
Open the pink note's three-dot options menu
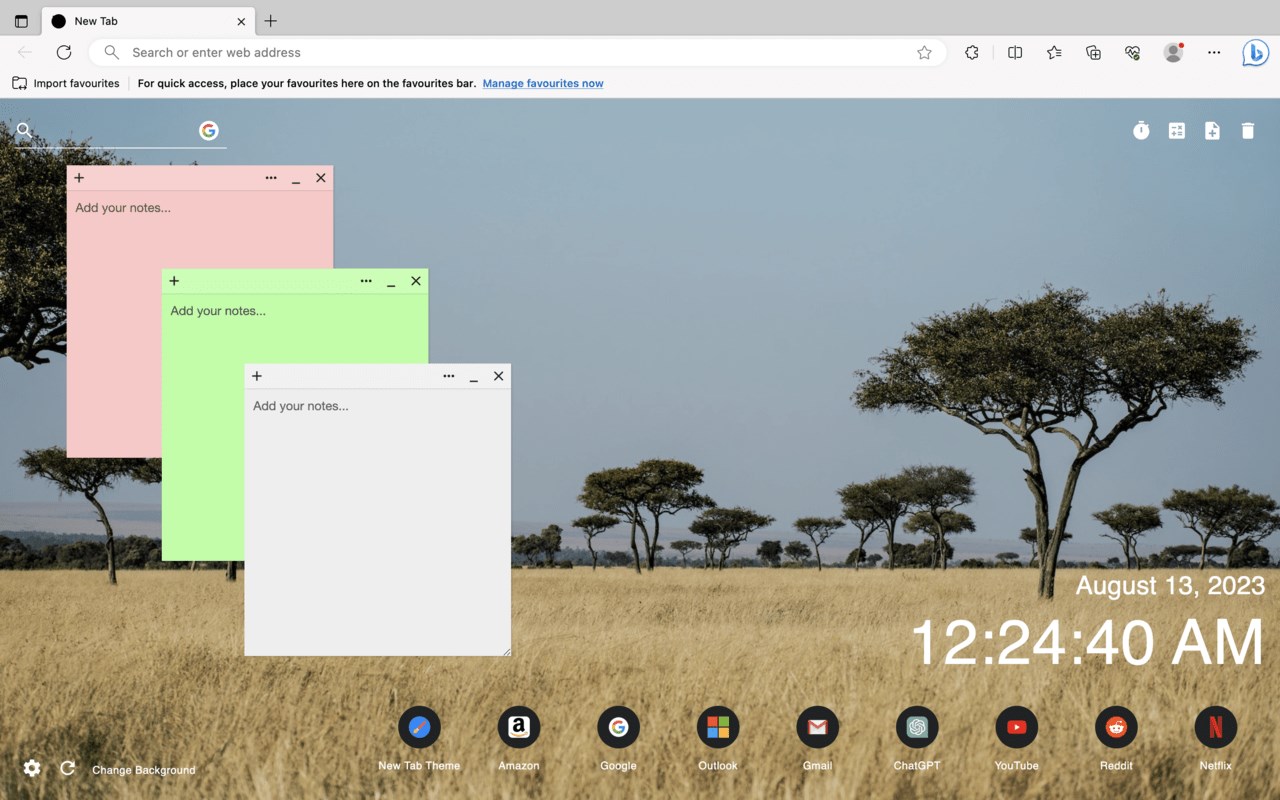(271, 178)
